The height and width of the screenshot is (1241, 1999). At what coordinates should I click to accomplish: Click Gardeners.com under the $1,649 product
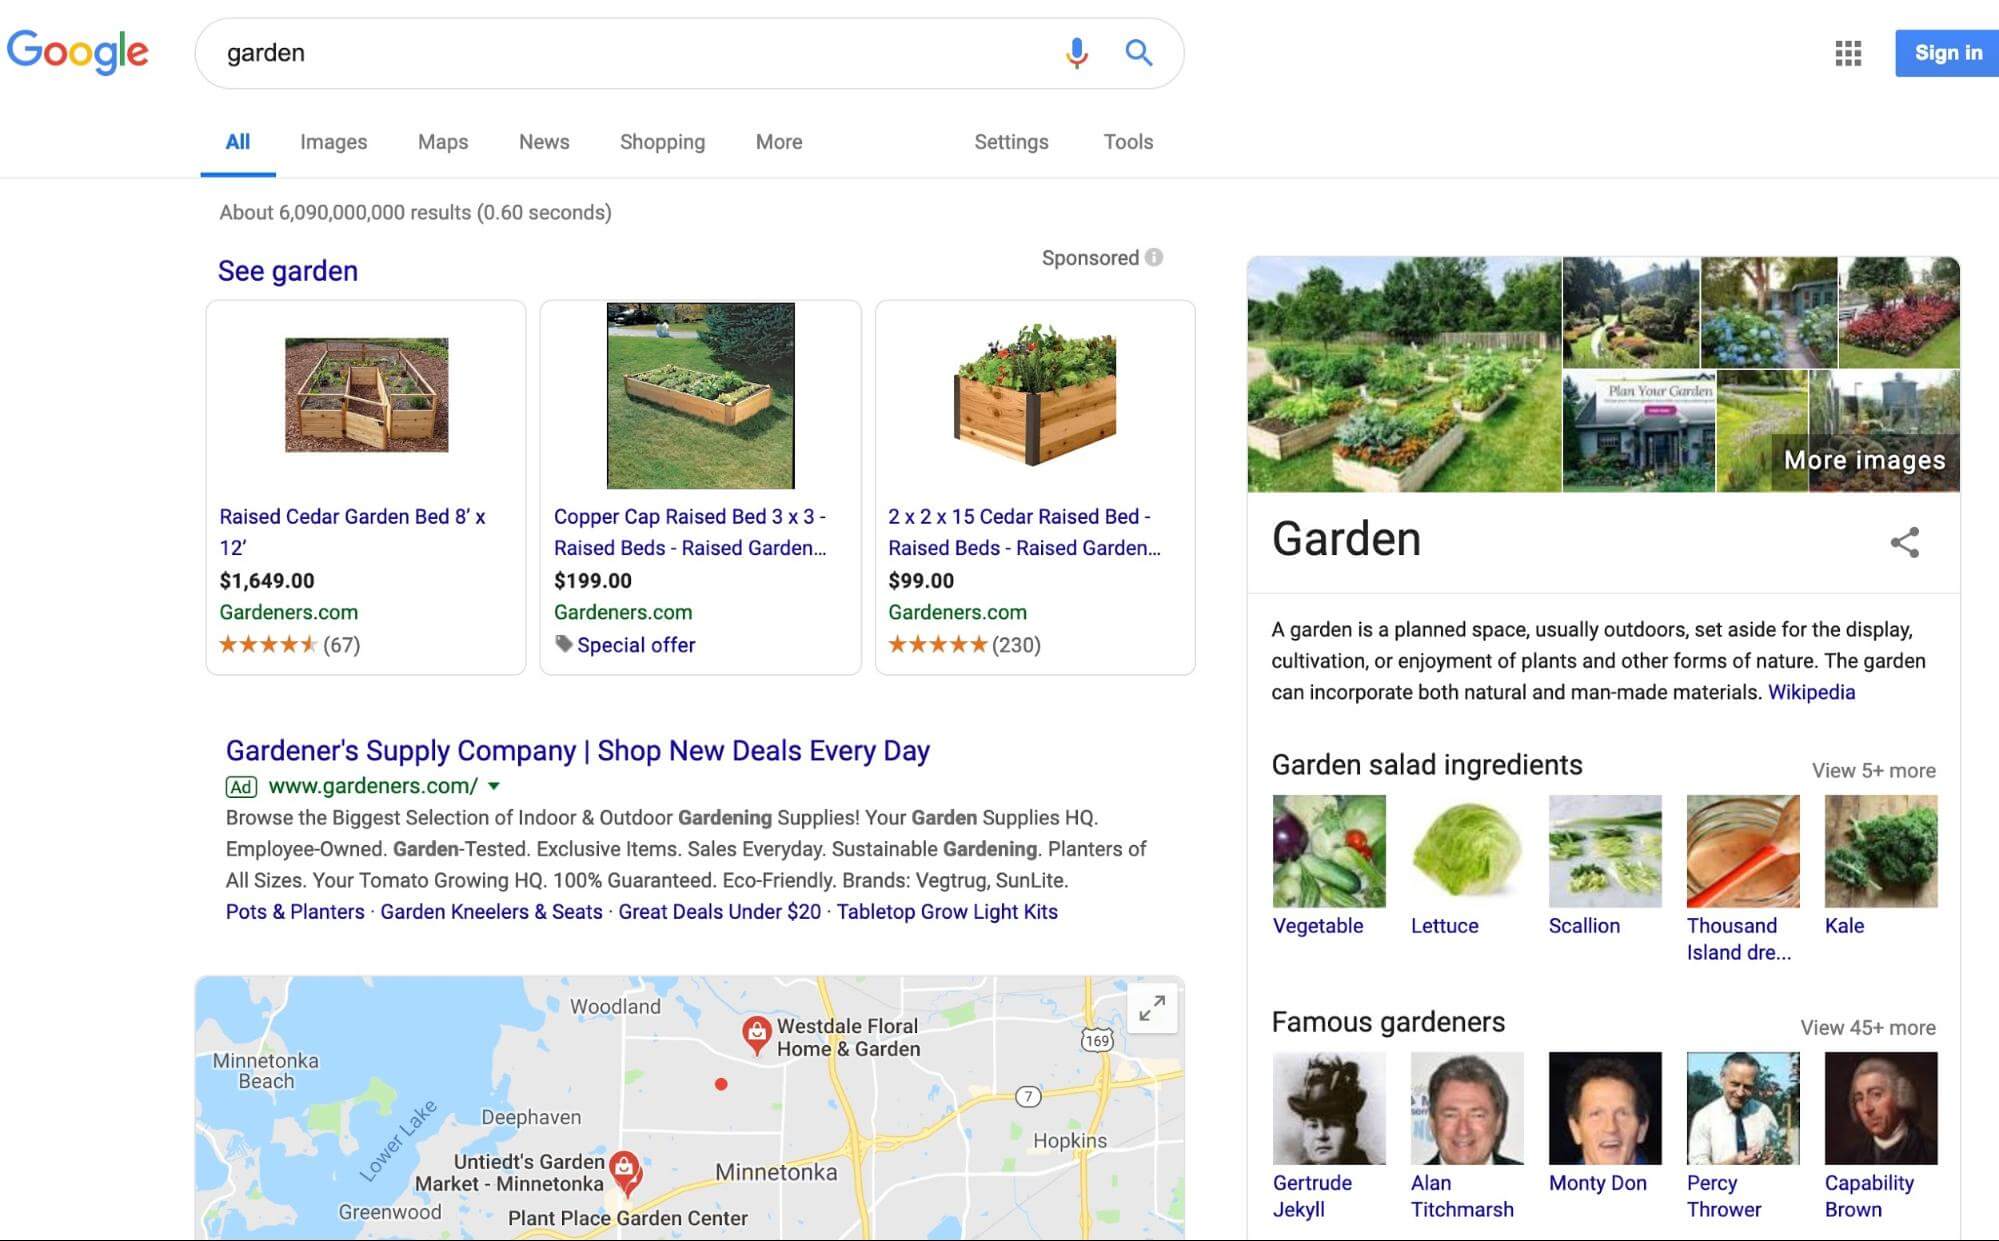pyautogui.click(x=288, y=612)
